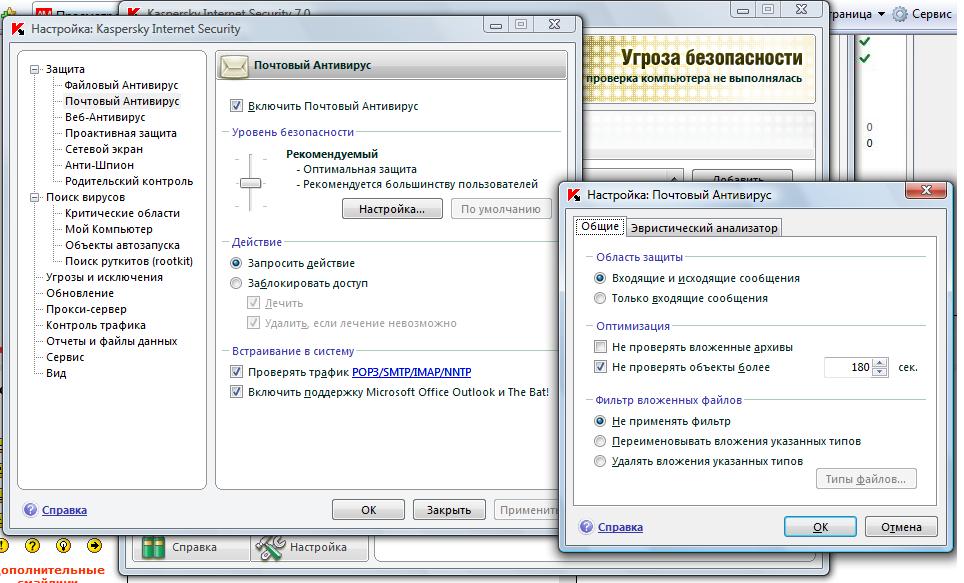This screenshot has width=964, height=583.
Task: Click the Kaspersky logo in Почтовый Антивирус dialog title
Action: coord(574,195)
